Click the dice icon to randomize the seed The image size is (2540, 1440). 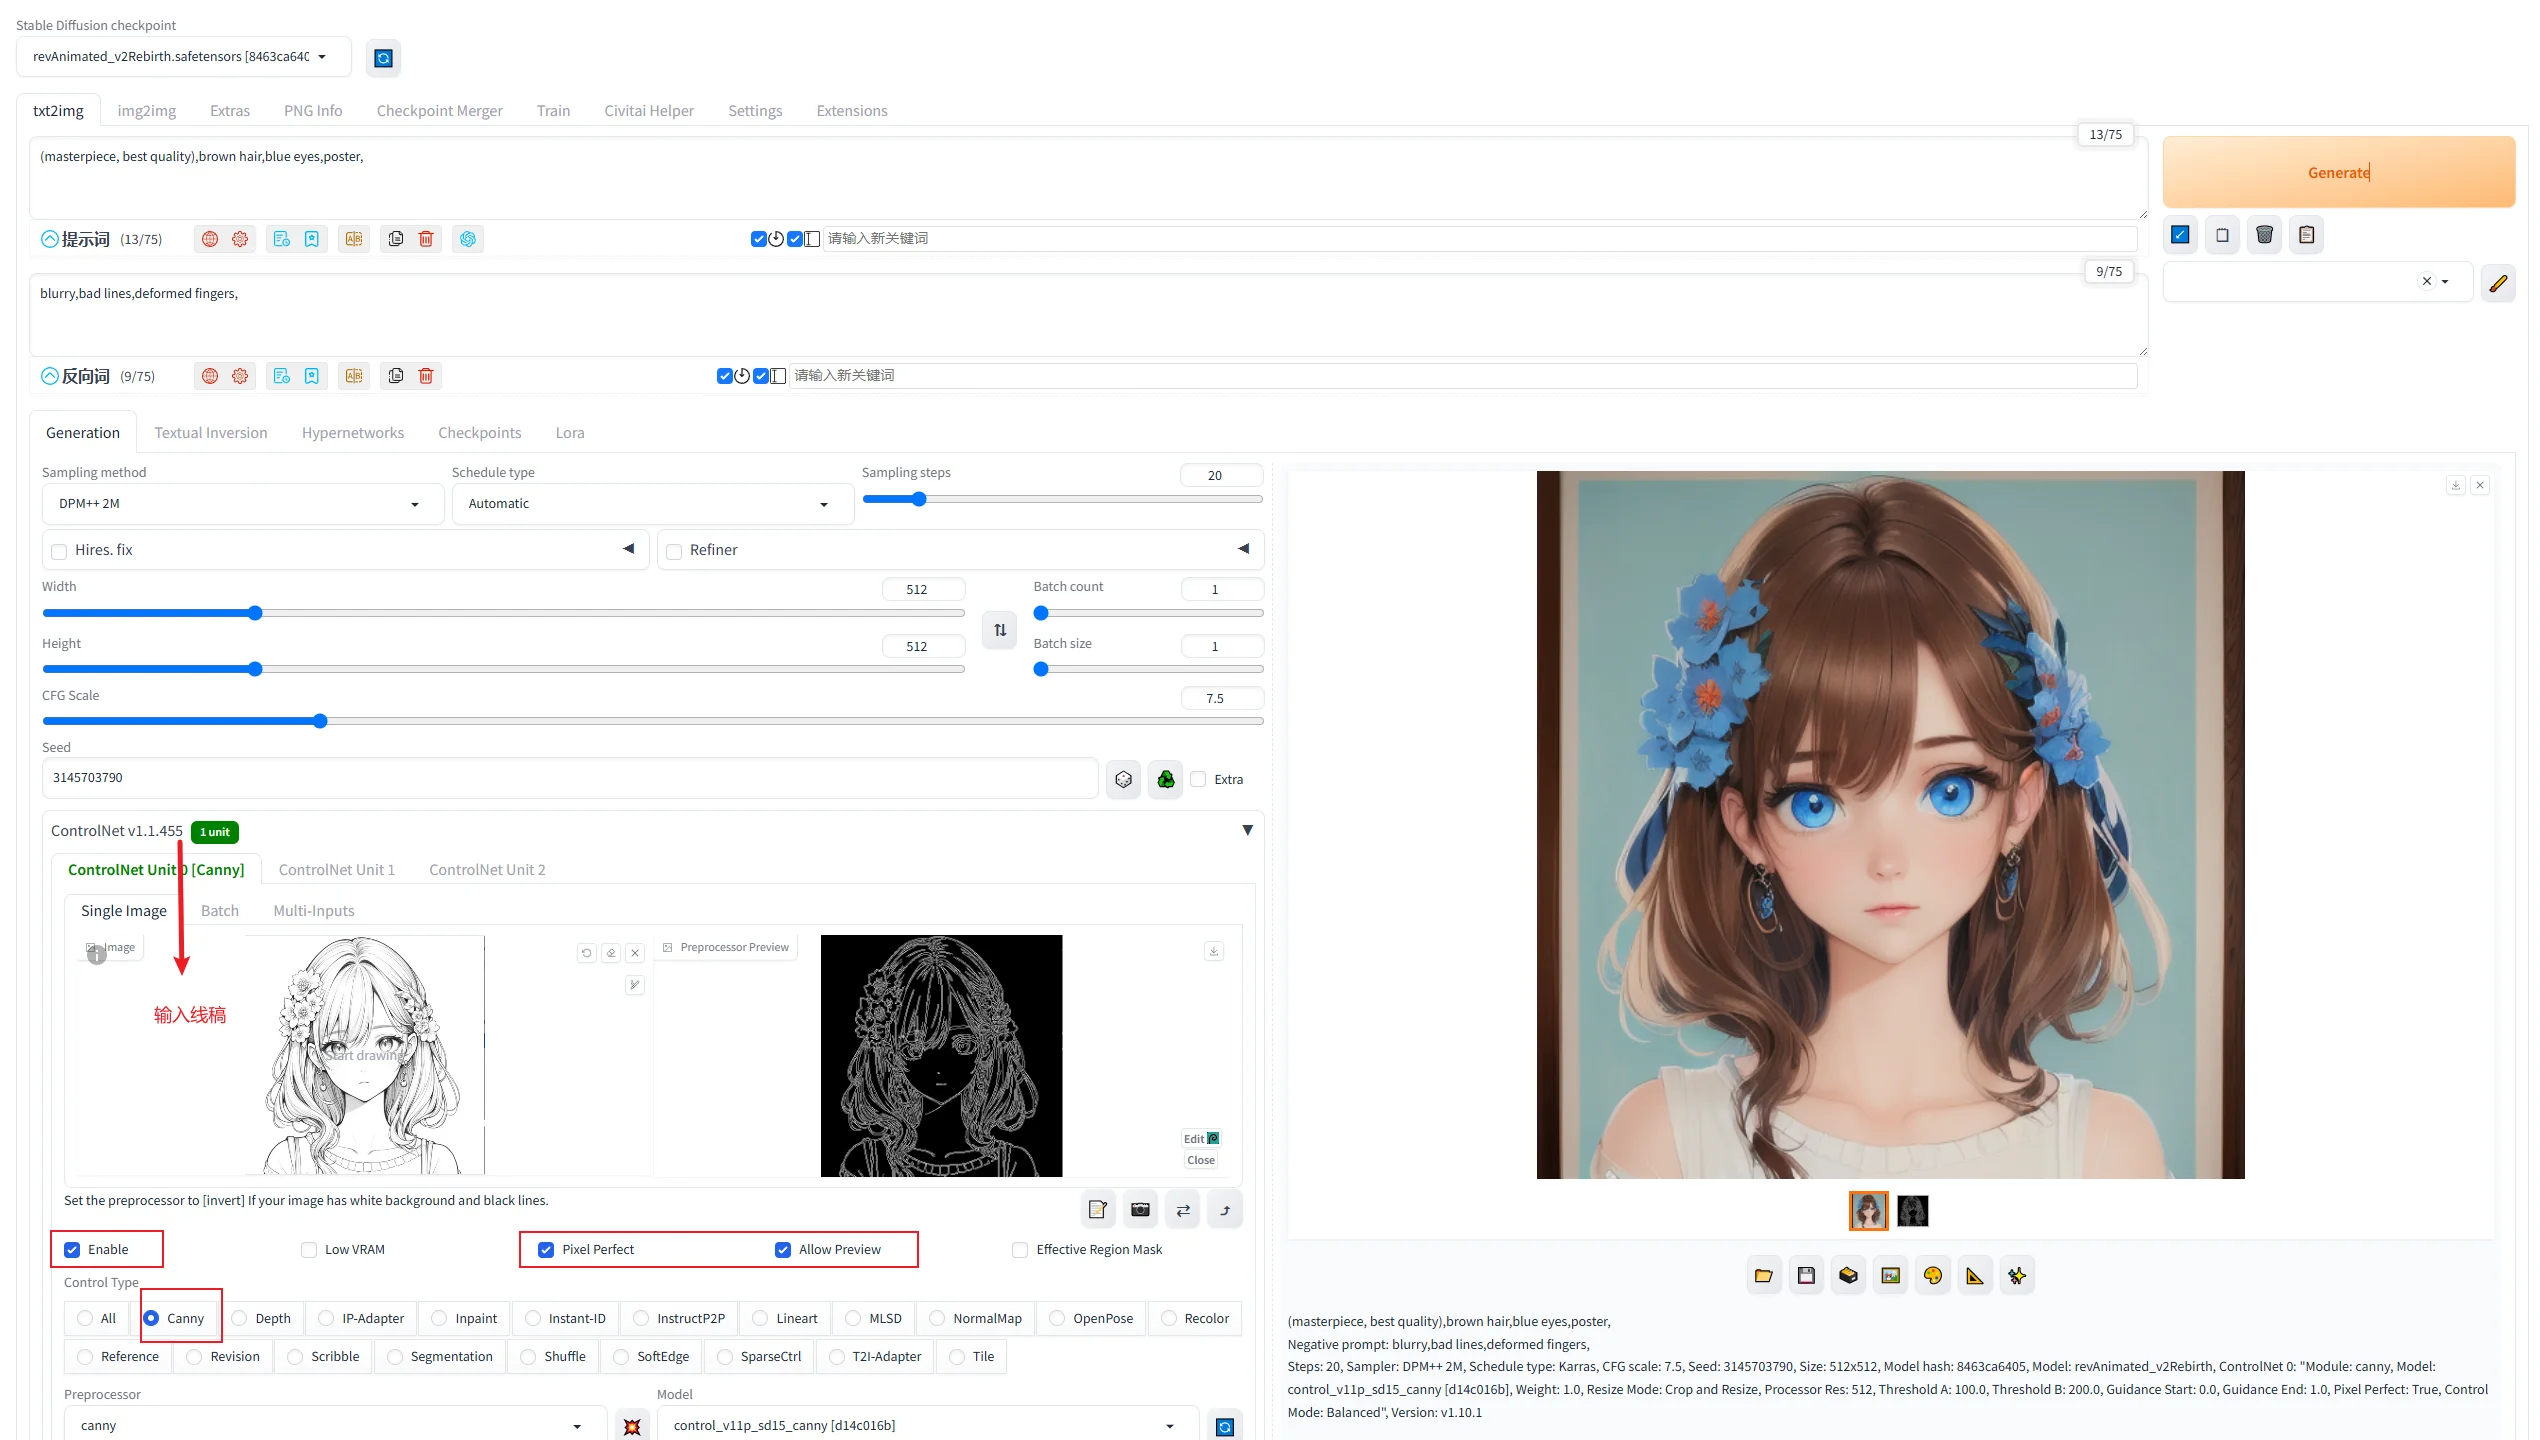tap(1124, 779)
